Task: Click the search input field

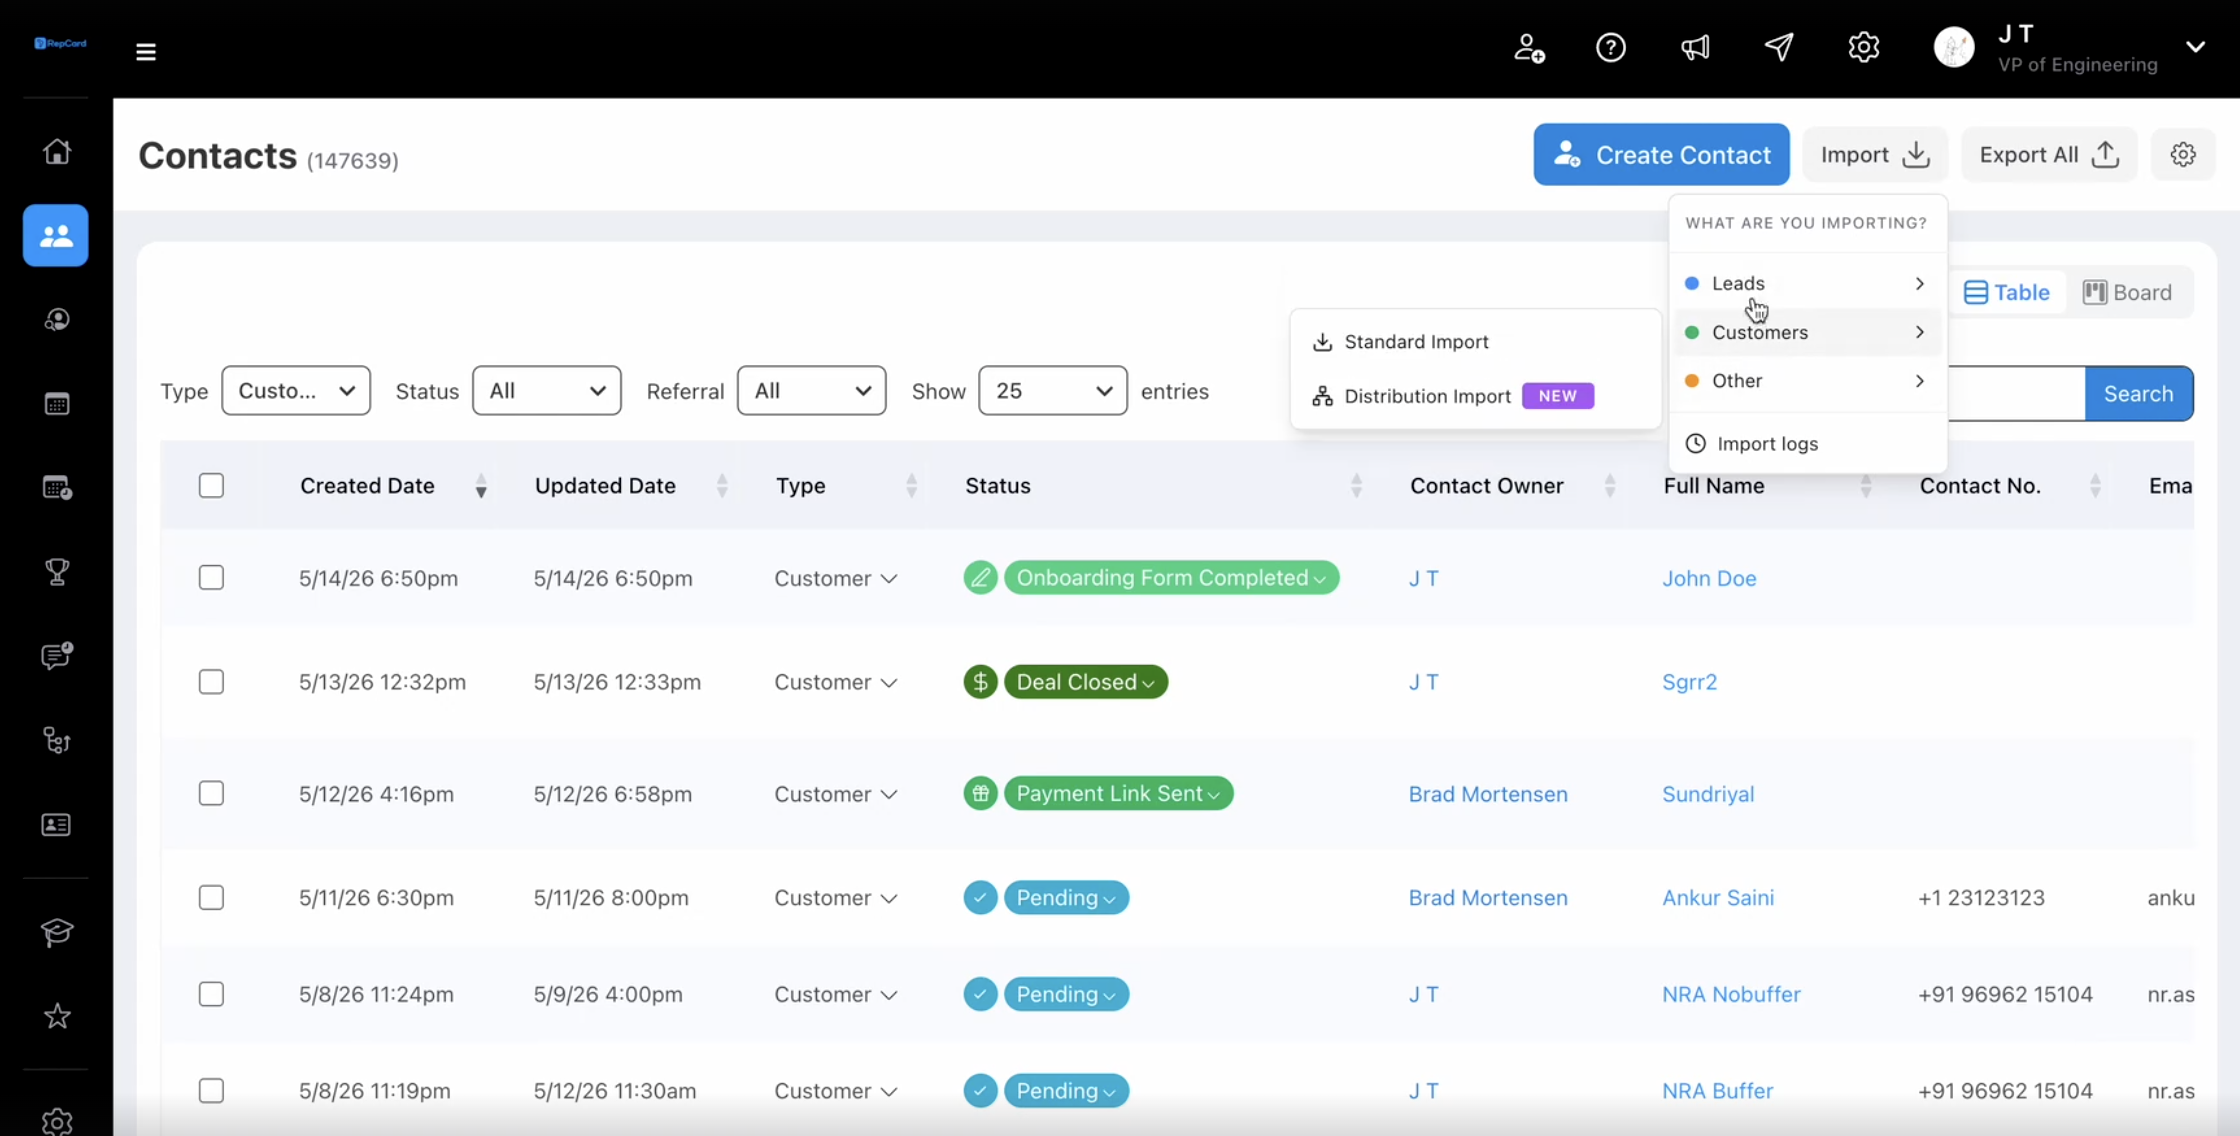Action: [2016, 393]
